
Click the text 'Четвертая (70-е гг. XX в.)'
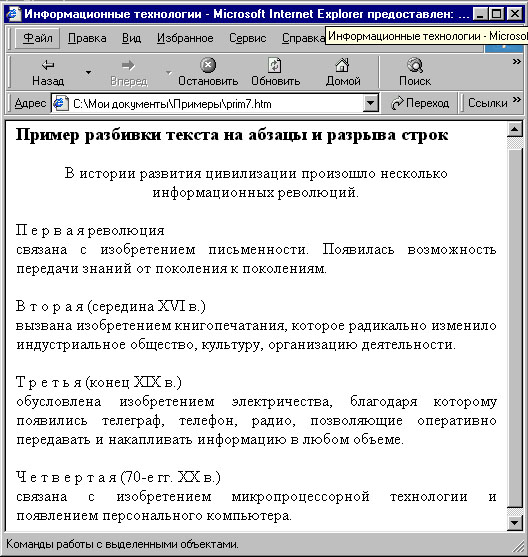118,477
